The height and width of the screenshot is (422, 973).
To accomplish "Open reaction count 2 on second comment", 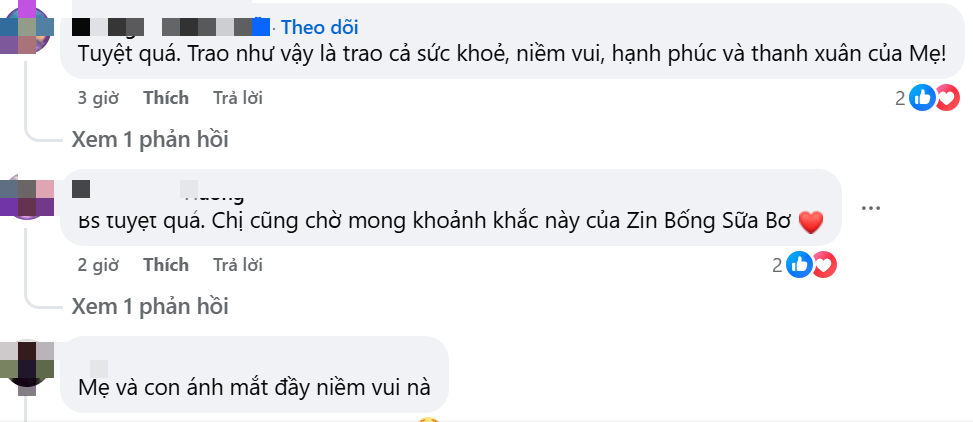I will click(778, 265).
